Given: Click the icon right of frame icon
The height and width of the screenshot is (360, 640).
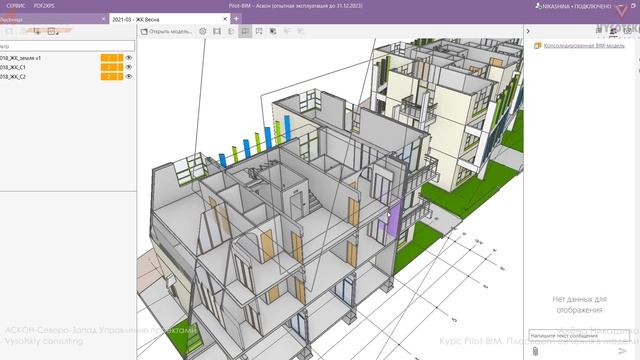Looking at the screenshot, I should (231, 31).
